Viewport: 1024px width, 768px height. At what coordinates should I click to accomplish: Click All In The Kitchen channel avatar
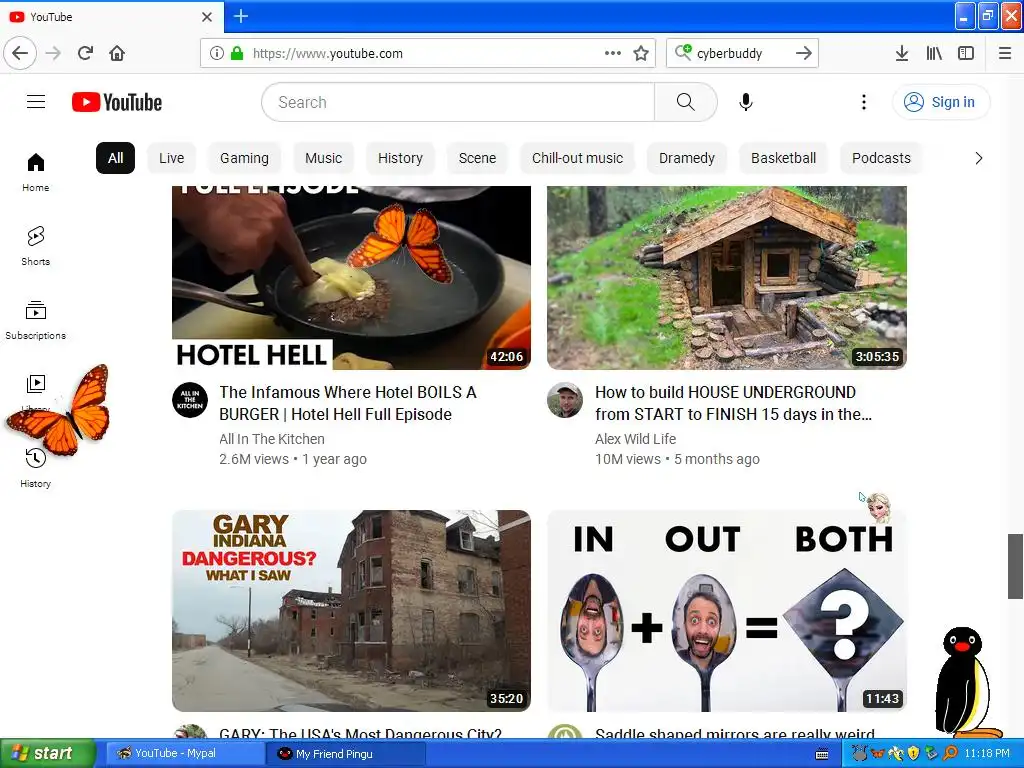[190, 400]
